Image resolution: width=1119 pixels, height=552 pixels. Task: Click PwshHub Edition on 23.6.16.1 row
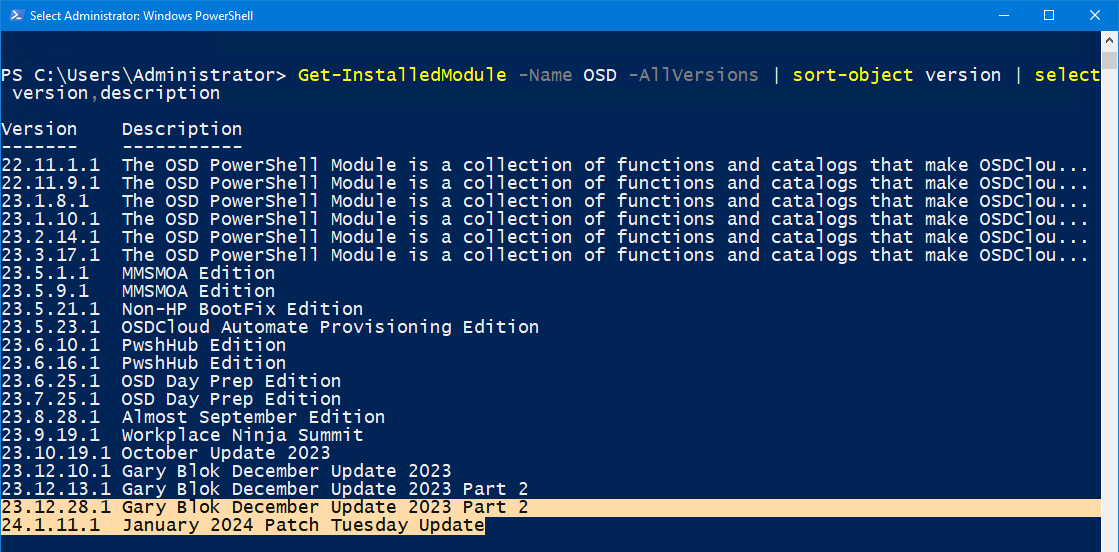[204, 363]
